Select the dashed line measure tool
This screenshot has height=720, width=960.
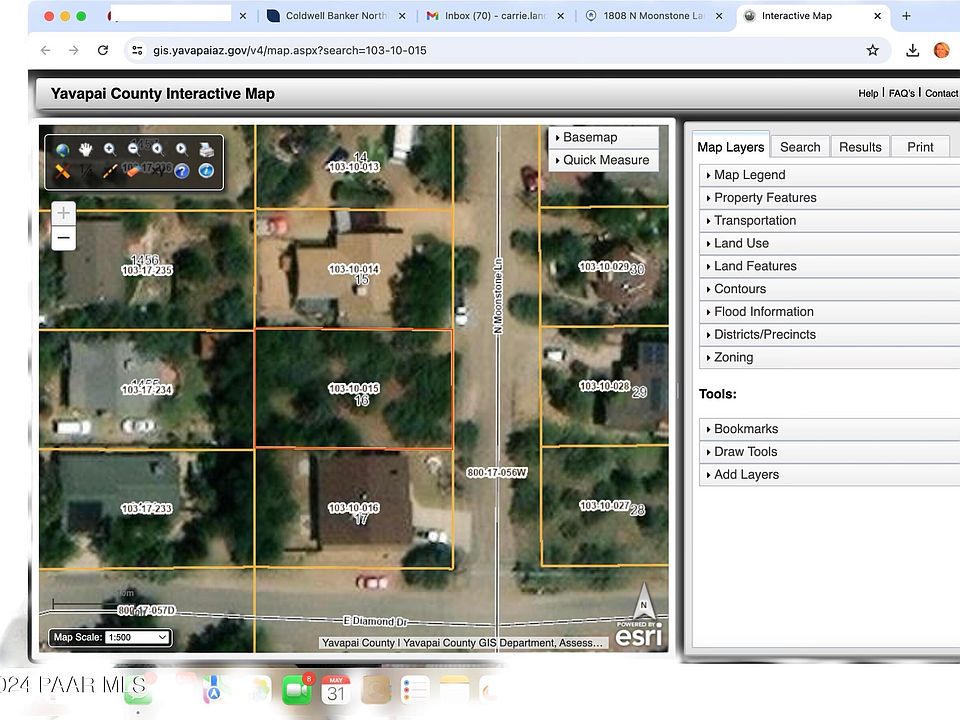click(110, 171)
